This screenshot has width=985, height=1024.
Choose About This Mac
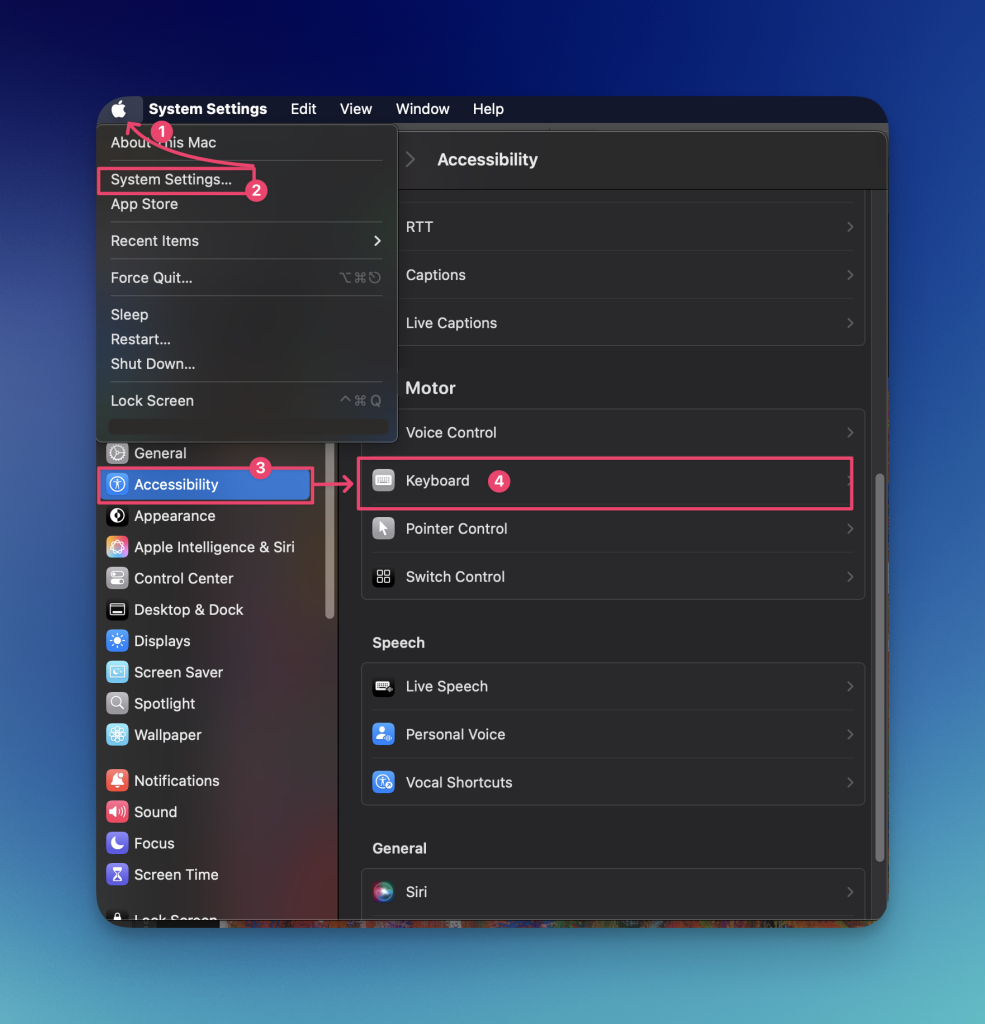163,142
